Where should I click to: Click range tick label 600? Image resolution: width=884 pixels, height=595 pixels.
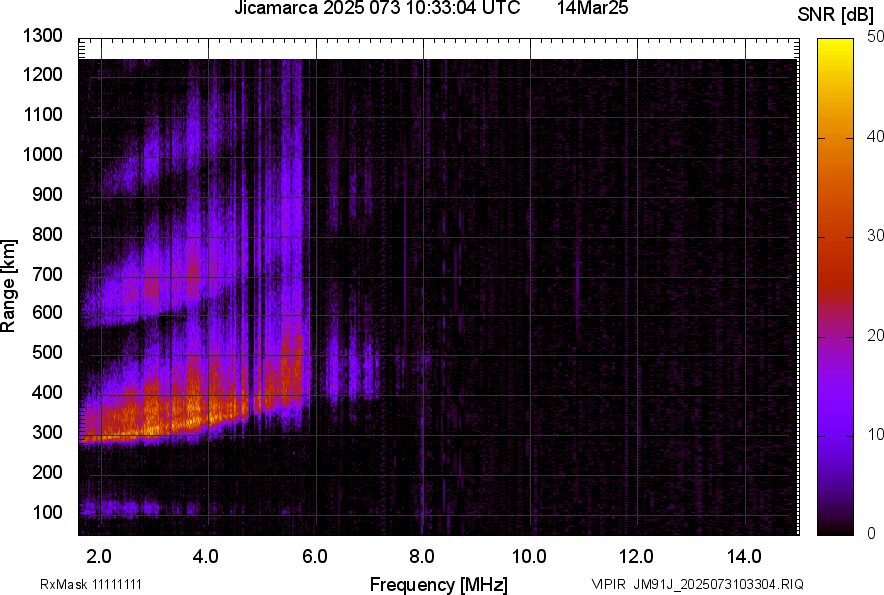click(x=47, y=312)
